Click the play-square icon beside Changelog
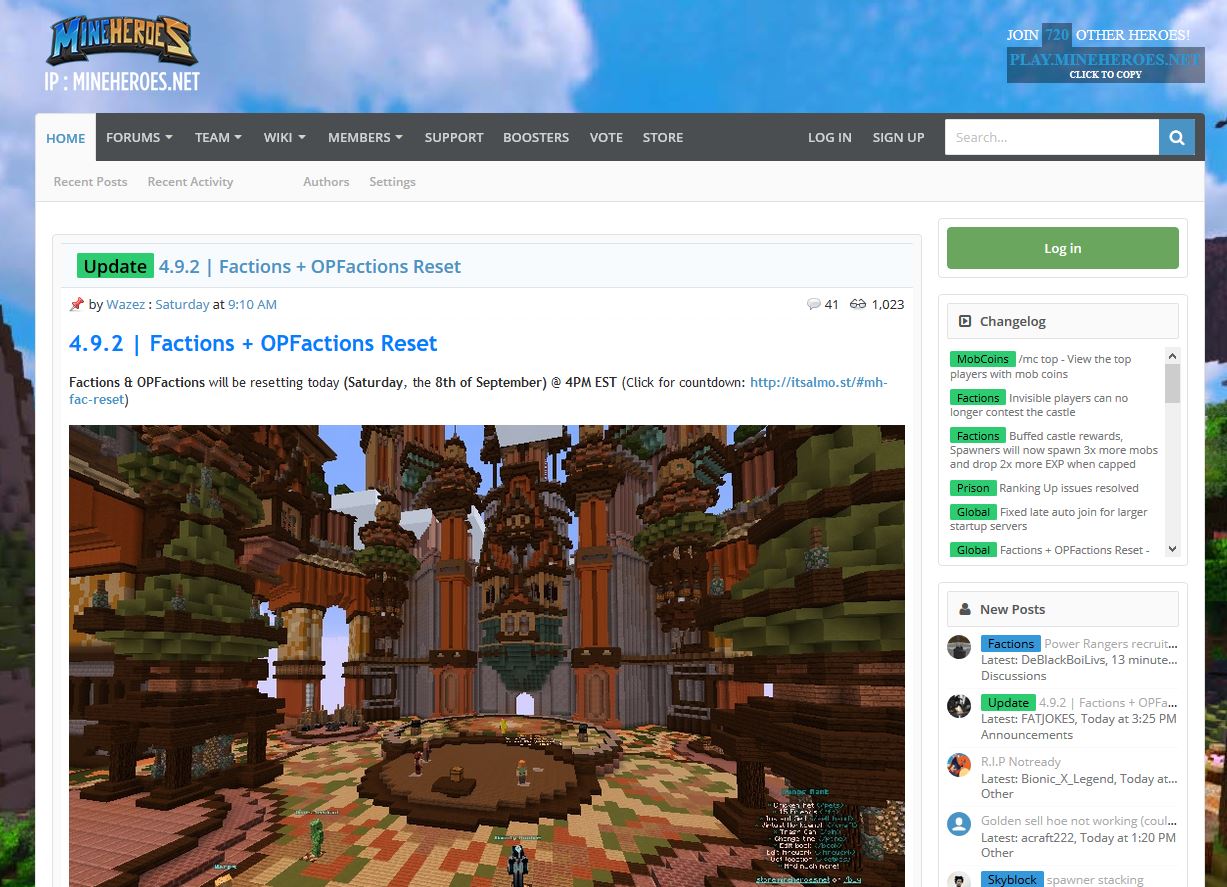Viewport: 1227px width, 887px height. [964, 321]
